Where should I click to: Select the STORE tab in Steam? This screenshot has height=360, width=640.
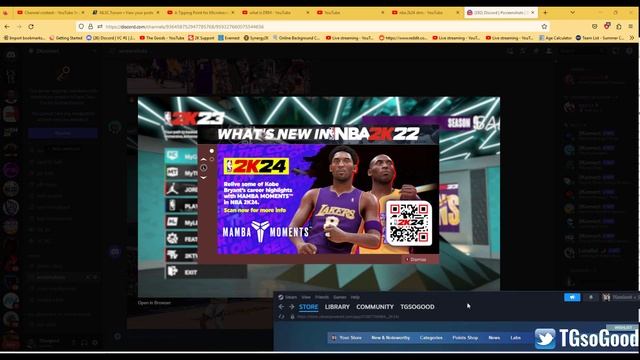click(309, 307)
